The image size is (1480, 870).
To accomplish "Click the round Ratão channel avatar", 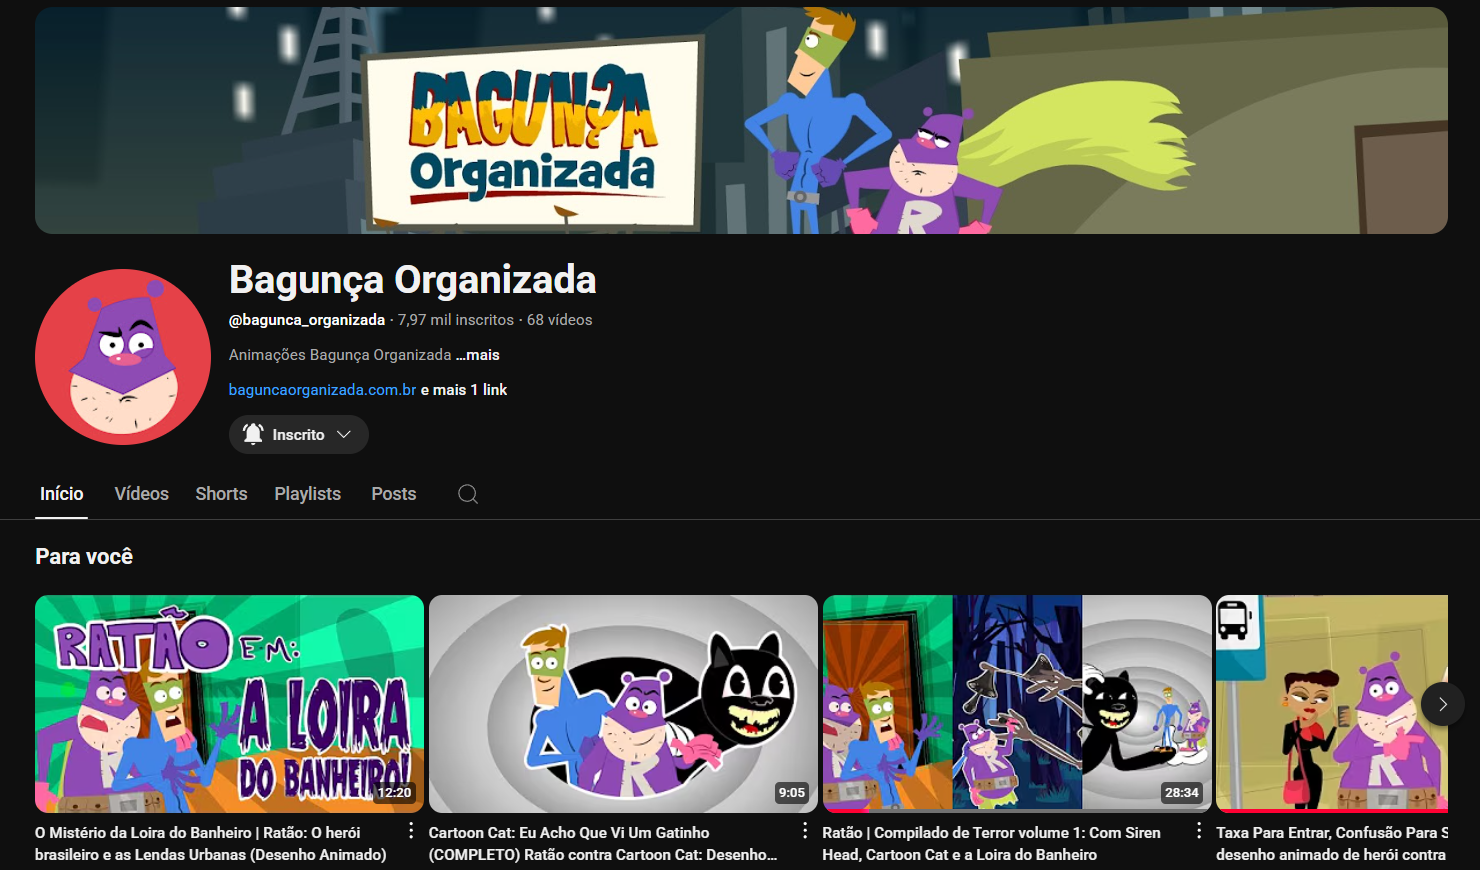I will pyautogui.click(x=123, y=357).
